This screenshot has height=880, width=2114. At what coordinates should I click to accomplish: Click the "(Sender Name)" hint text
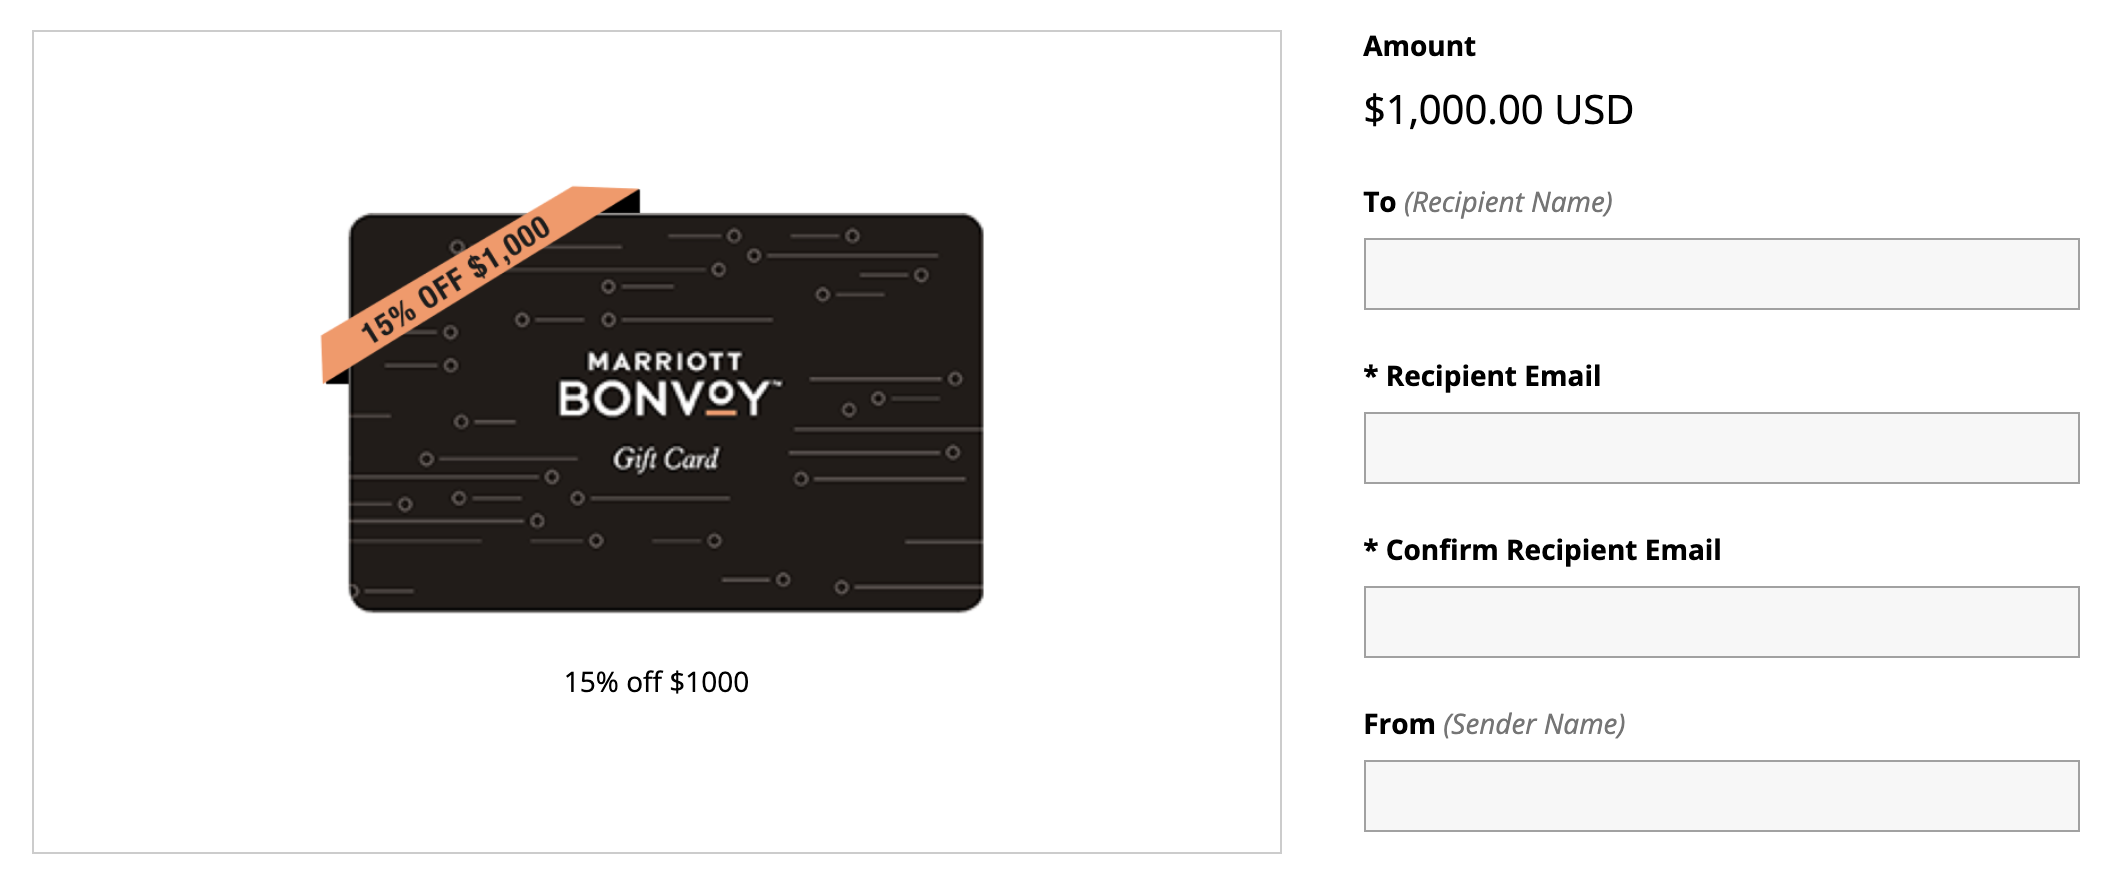1534,724
